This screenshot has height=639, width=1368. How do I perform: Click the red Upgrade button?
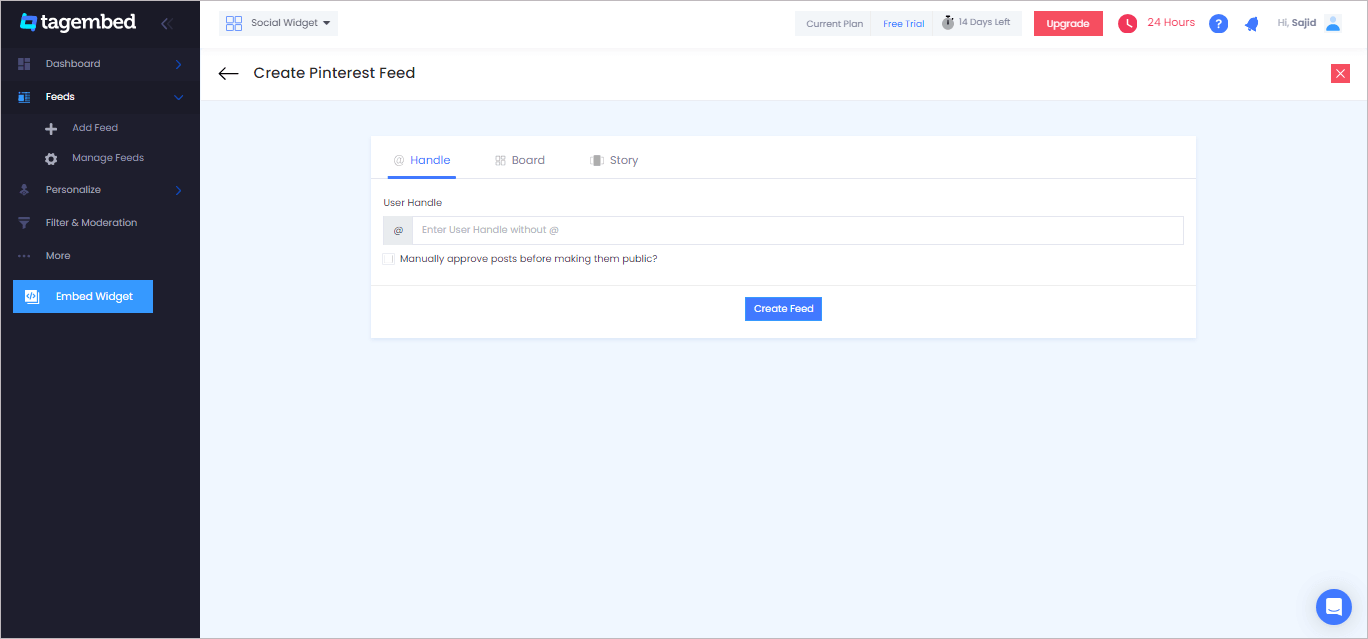(1068, 24)
